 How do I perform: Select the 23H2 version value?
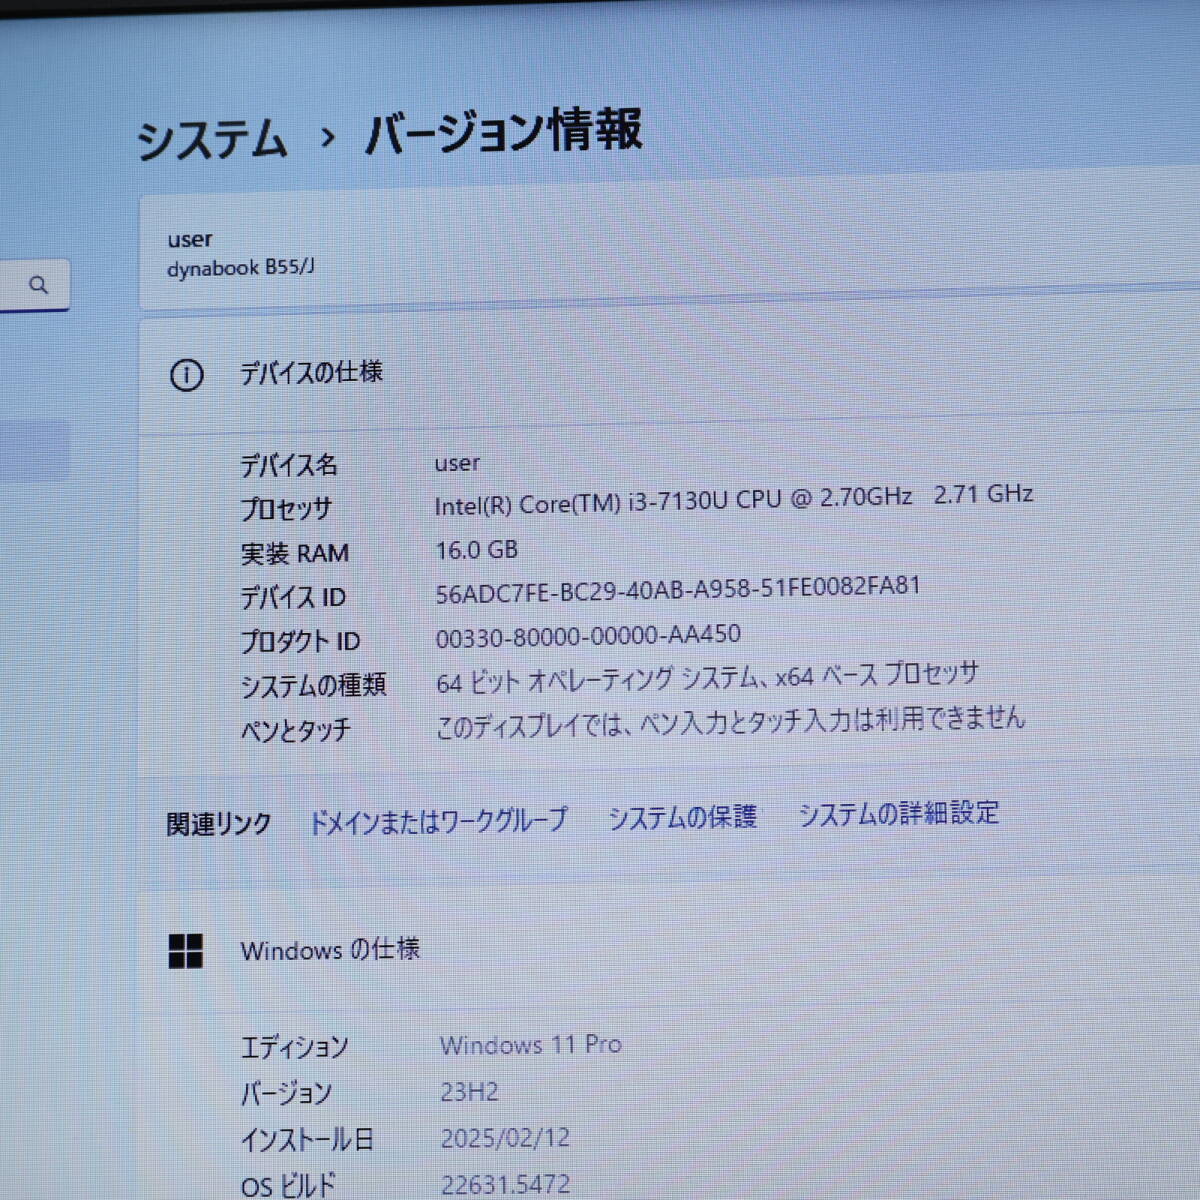click(469, 1092)
